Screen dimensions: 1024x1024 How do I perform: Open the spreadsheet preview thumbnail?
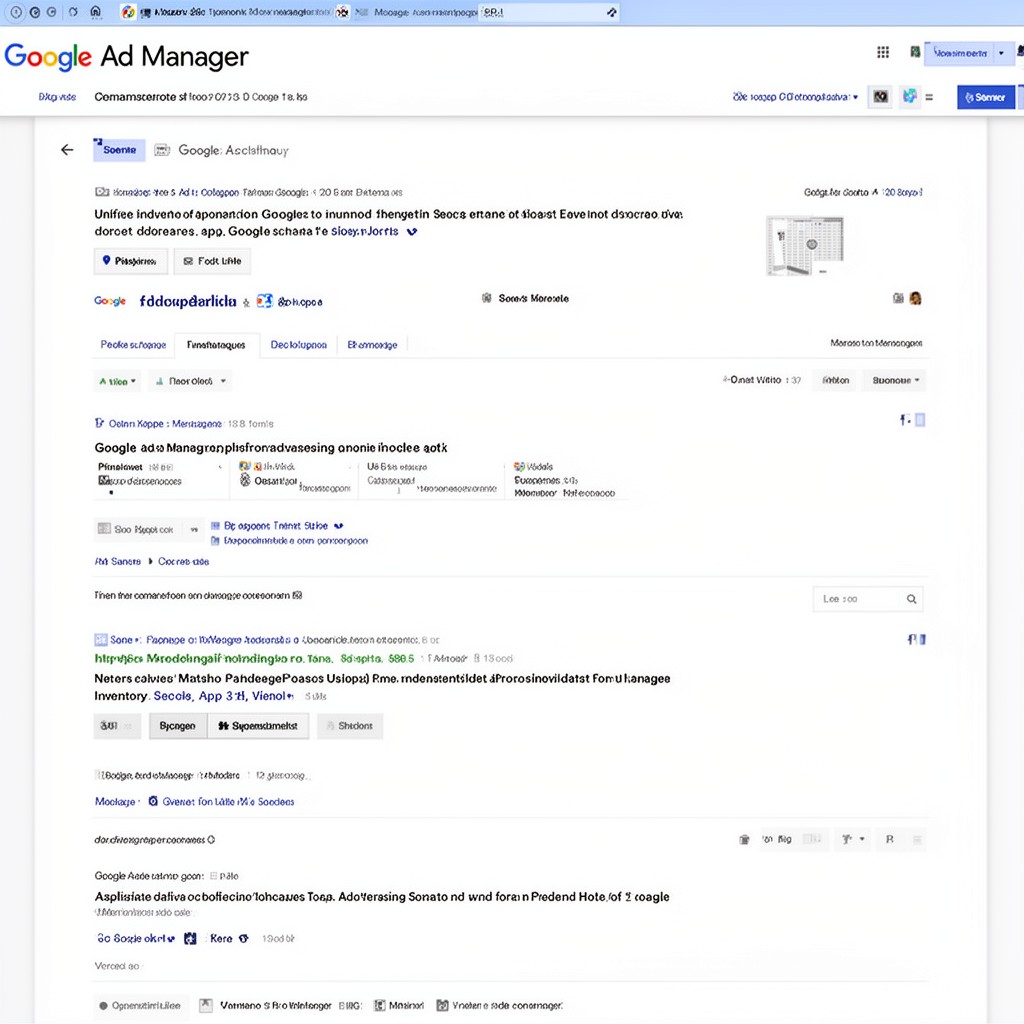805,246
